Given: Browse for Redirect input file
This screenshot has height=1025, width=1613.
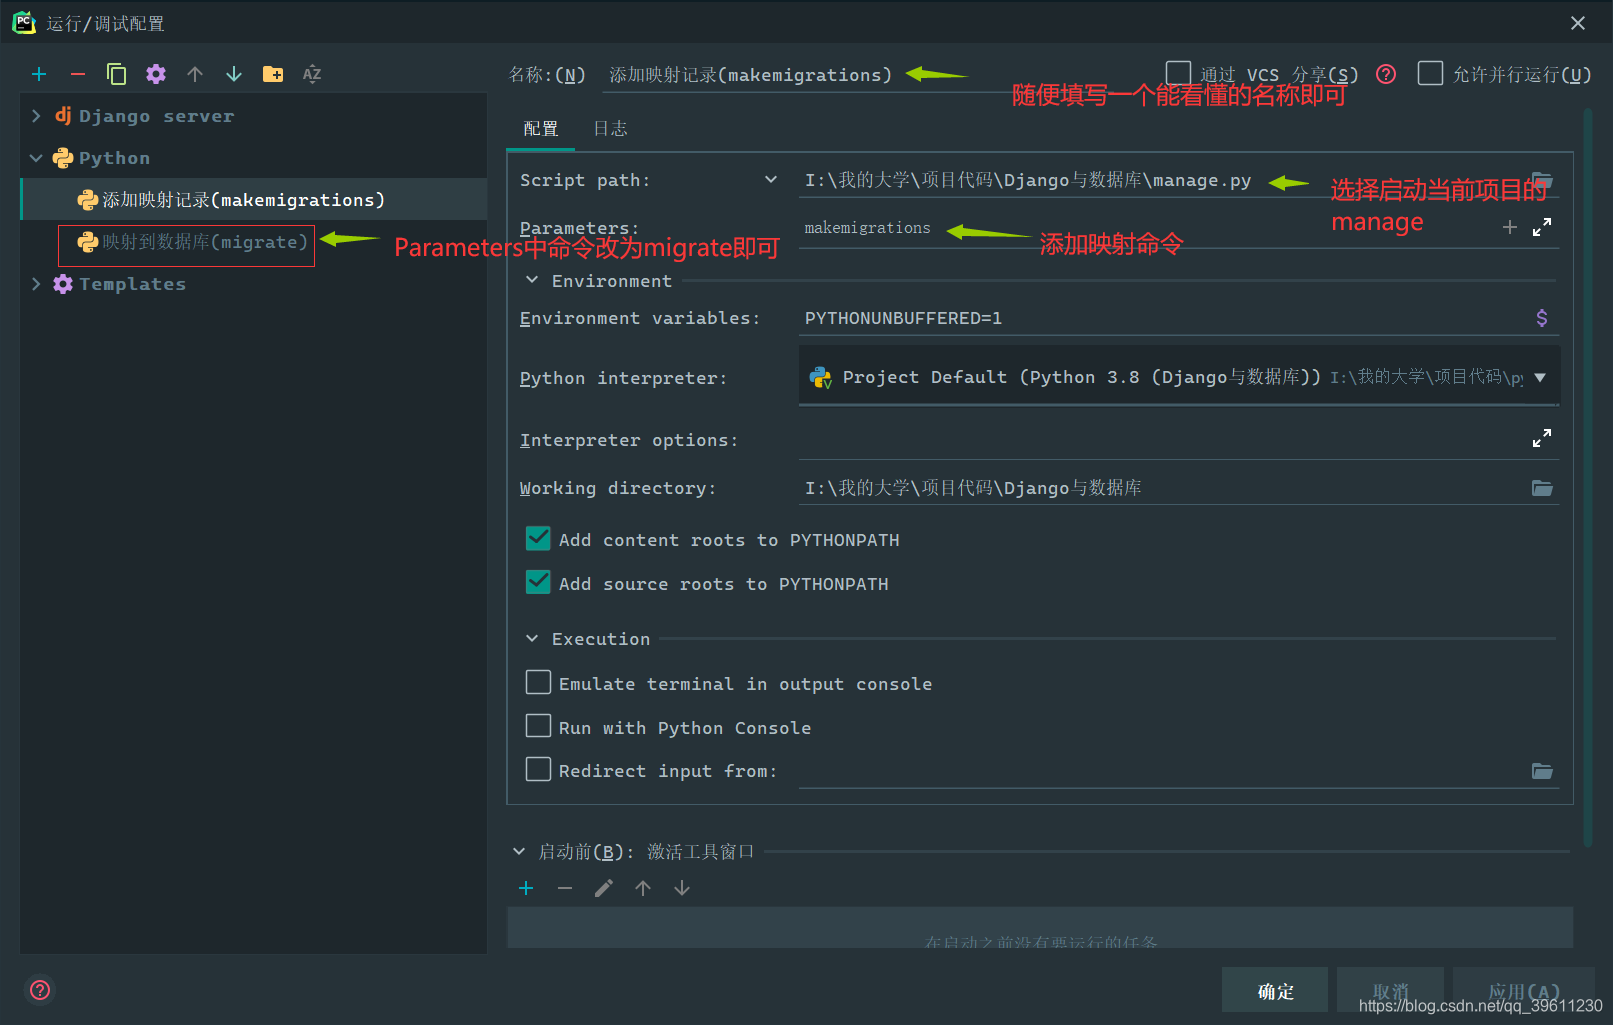Looking at the screenshot, I should 1542,771.
